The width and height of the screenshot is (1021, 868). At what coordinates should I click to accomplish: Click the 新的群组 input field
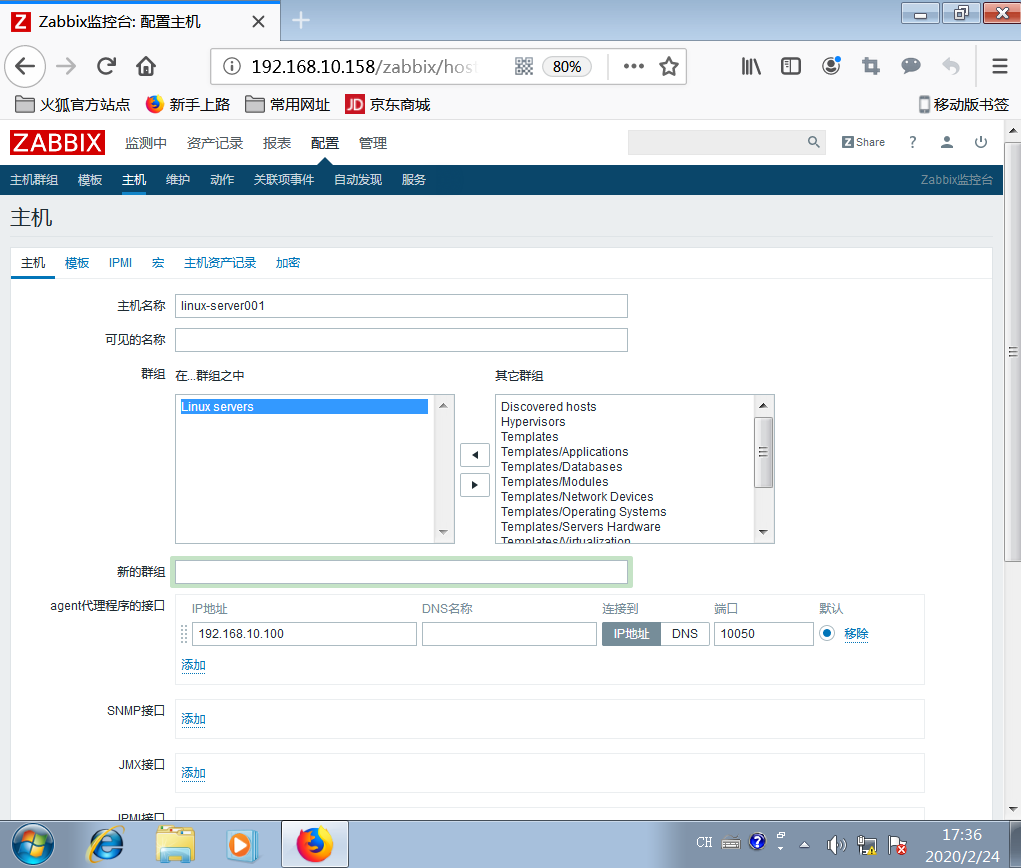pyautogui.click(x=401, y=572)
